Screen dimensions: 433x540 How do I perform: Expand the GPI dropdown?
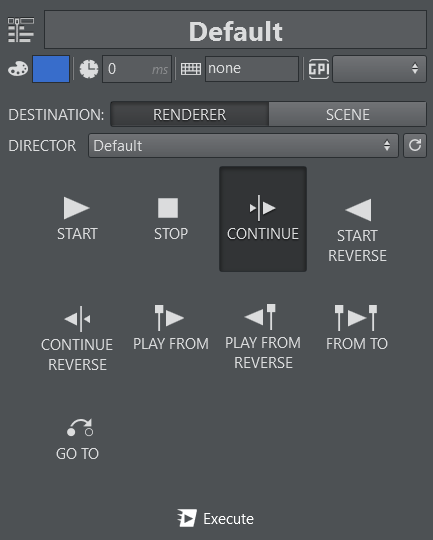pos(379,69)
